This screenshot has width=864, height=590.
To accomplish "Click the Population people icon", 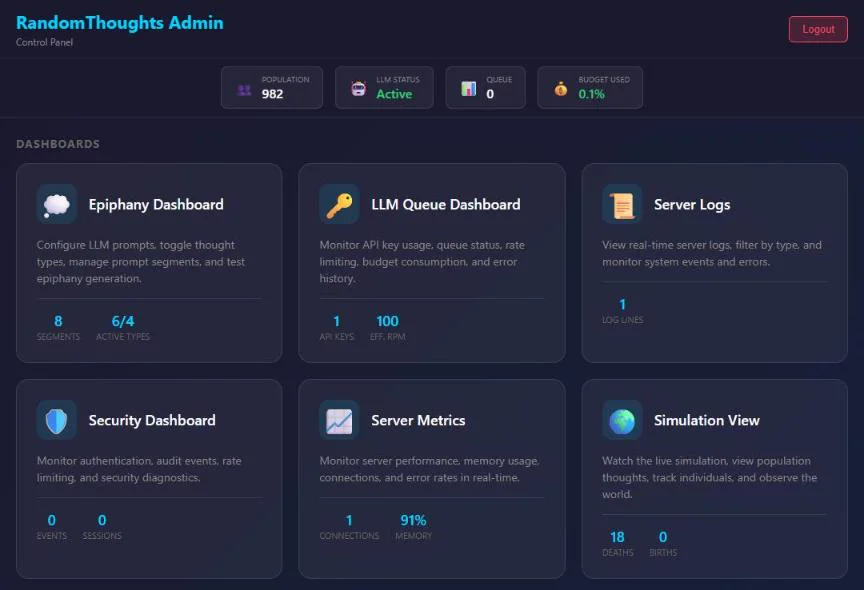I will pyautogui.click(x=244, y=89).
